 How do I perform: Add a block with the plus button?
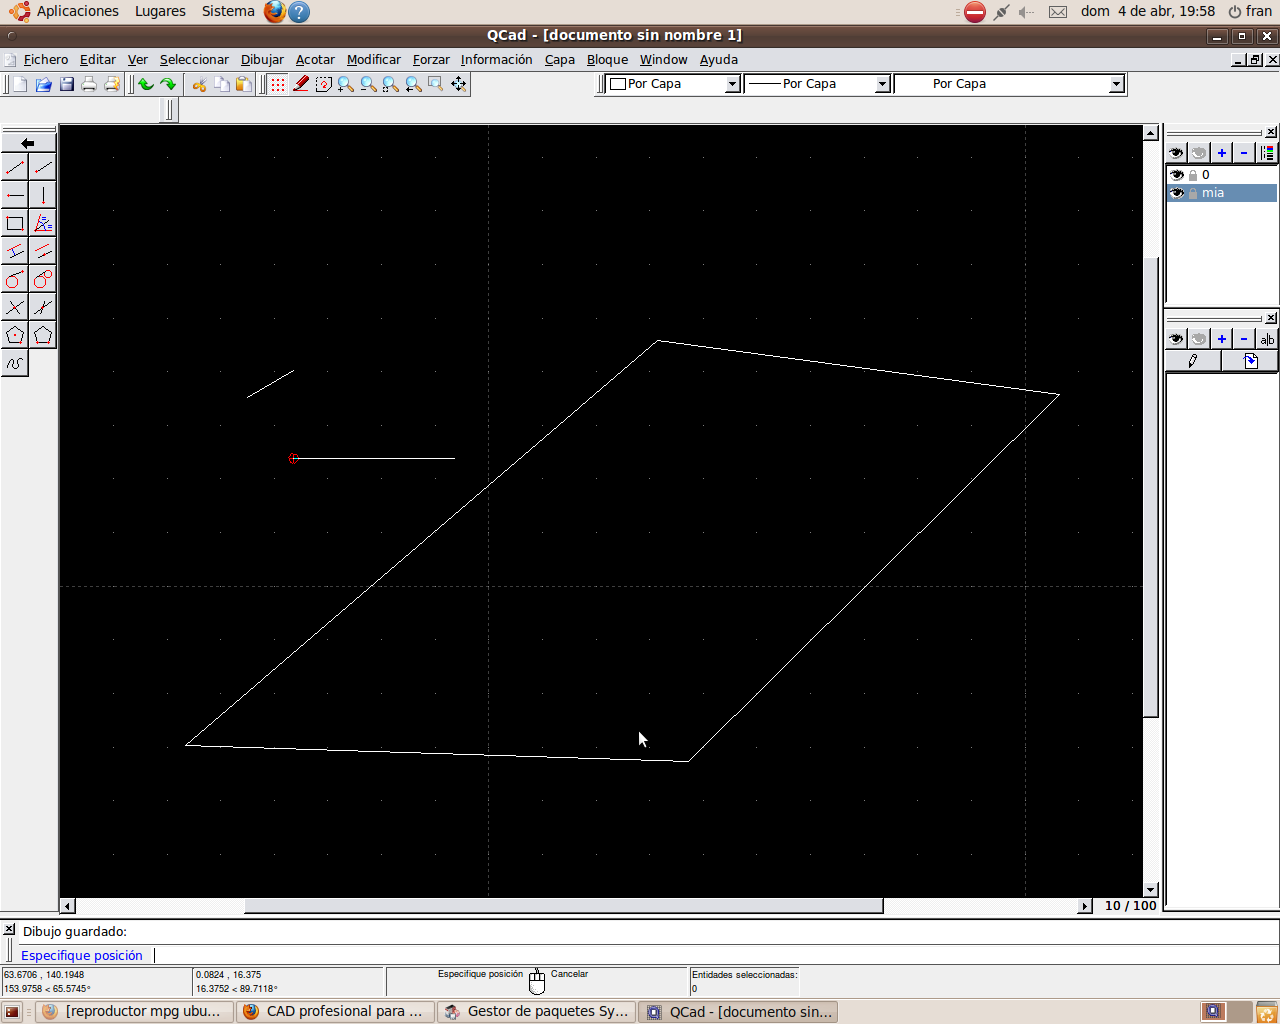pos(1222,339)
